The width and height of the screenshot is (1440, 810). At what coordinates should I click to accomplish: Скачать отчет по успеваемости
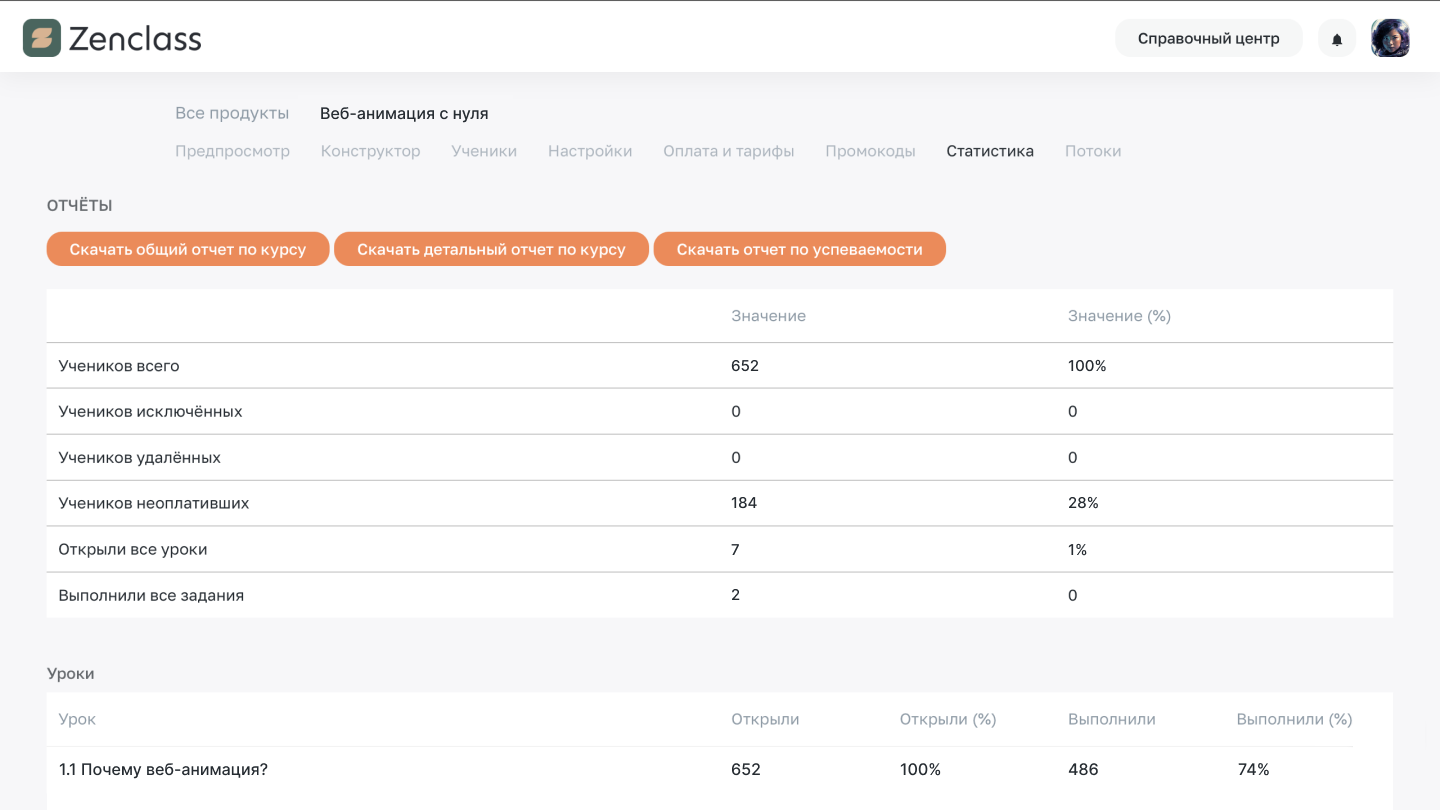click(799, 248)
